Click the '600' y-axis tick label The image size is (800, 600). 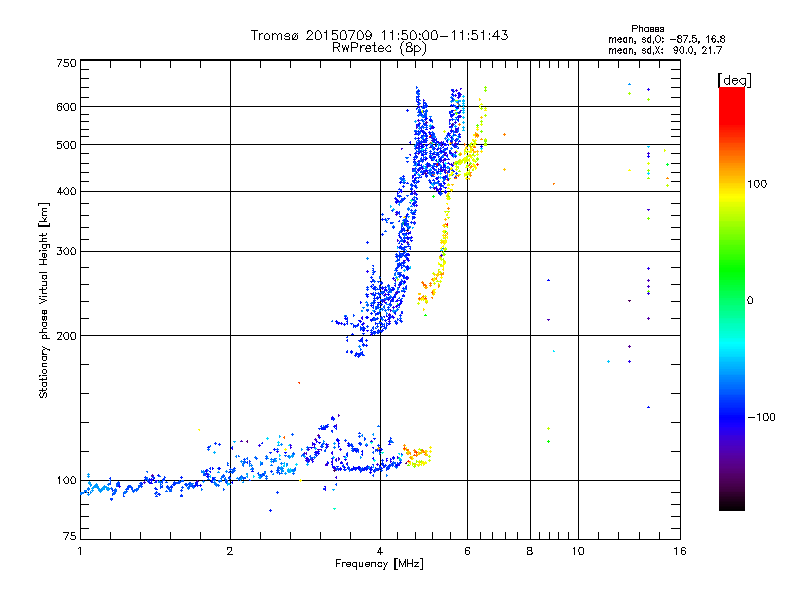tap(67, 107)
